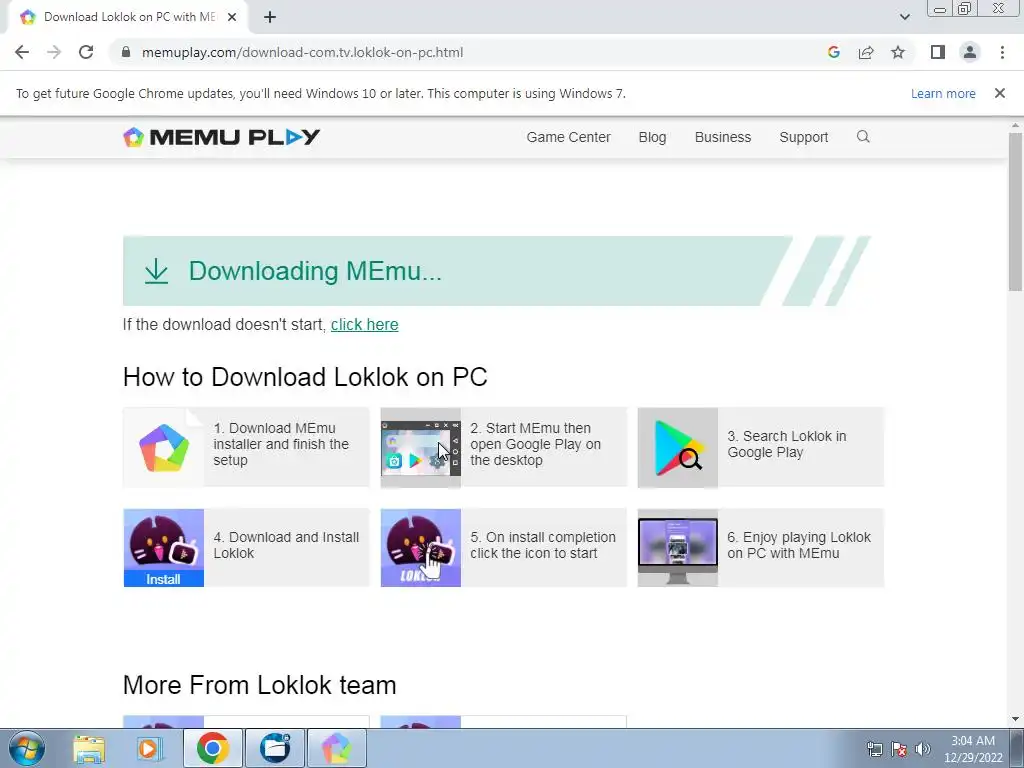This screenshot has height=768, width=1024.
Task: Go back to the previous page
Action: pos(22,52)
